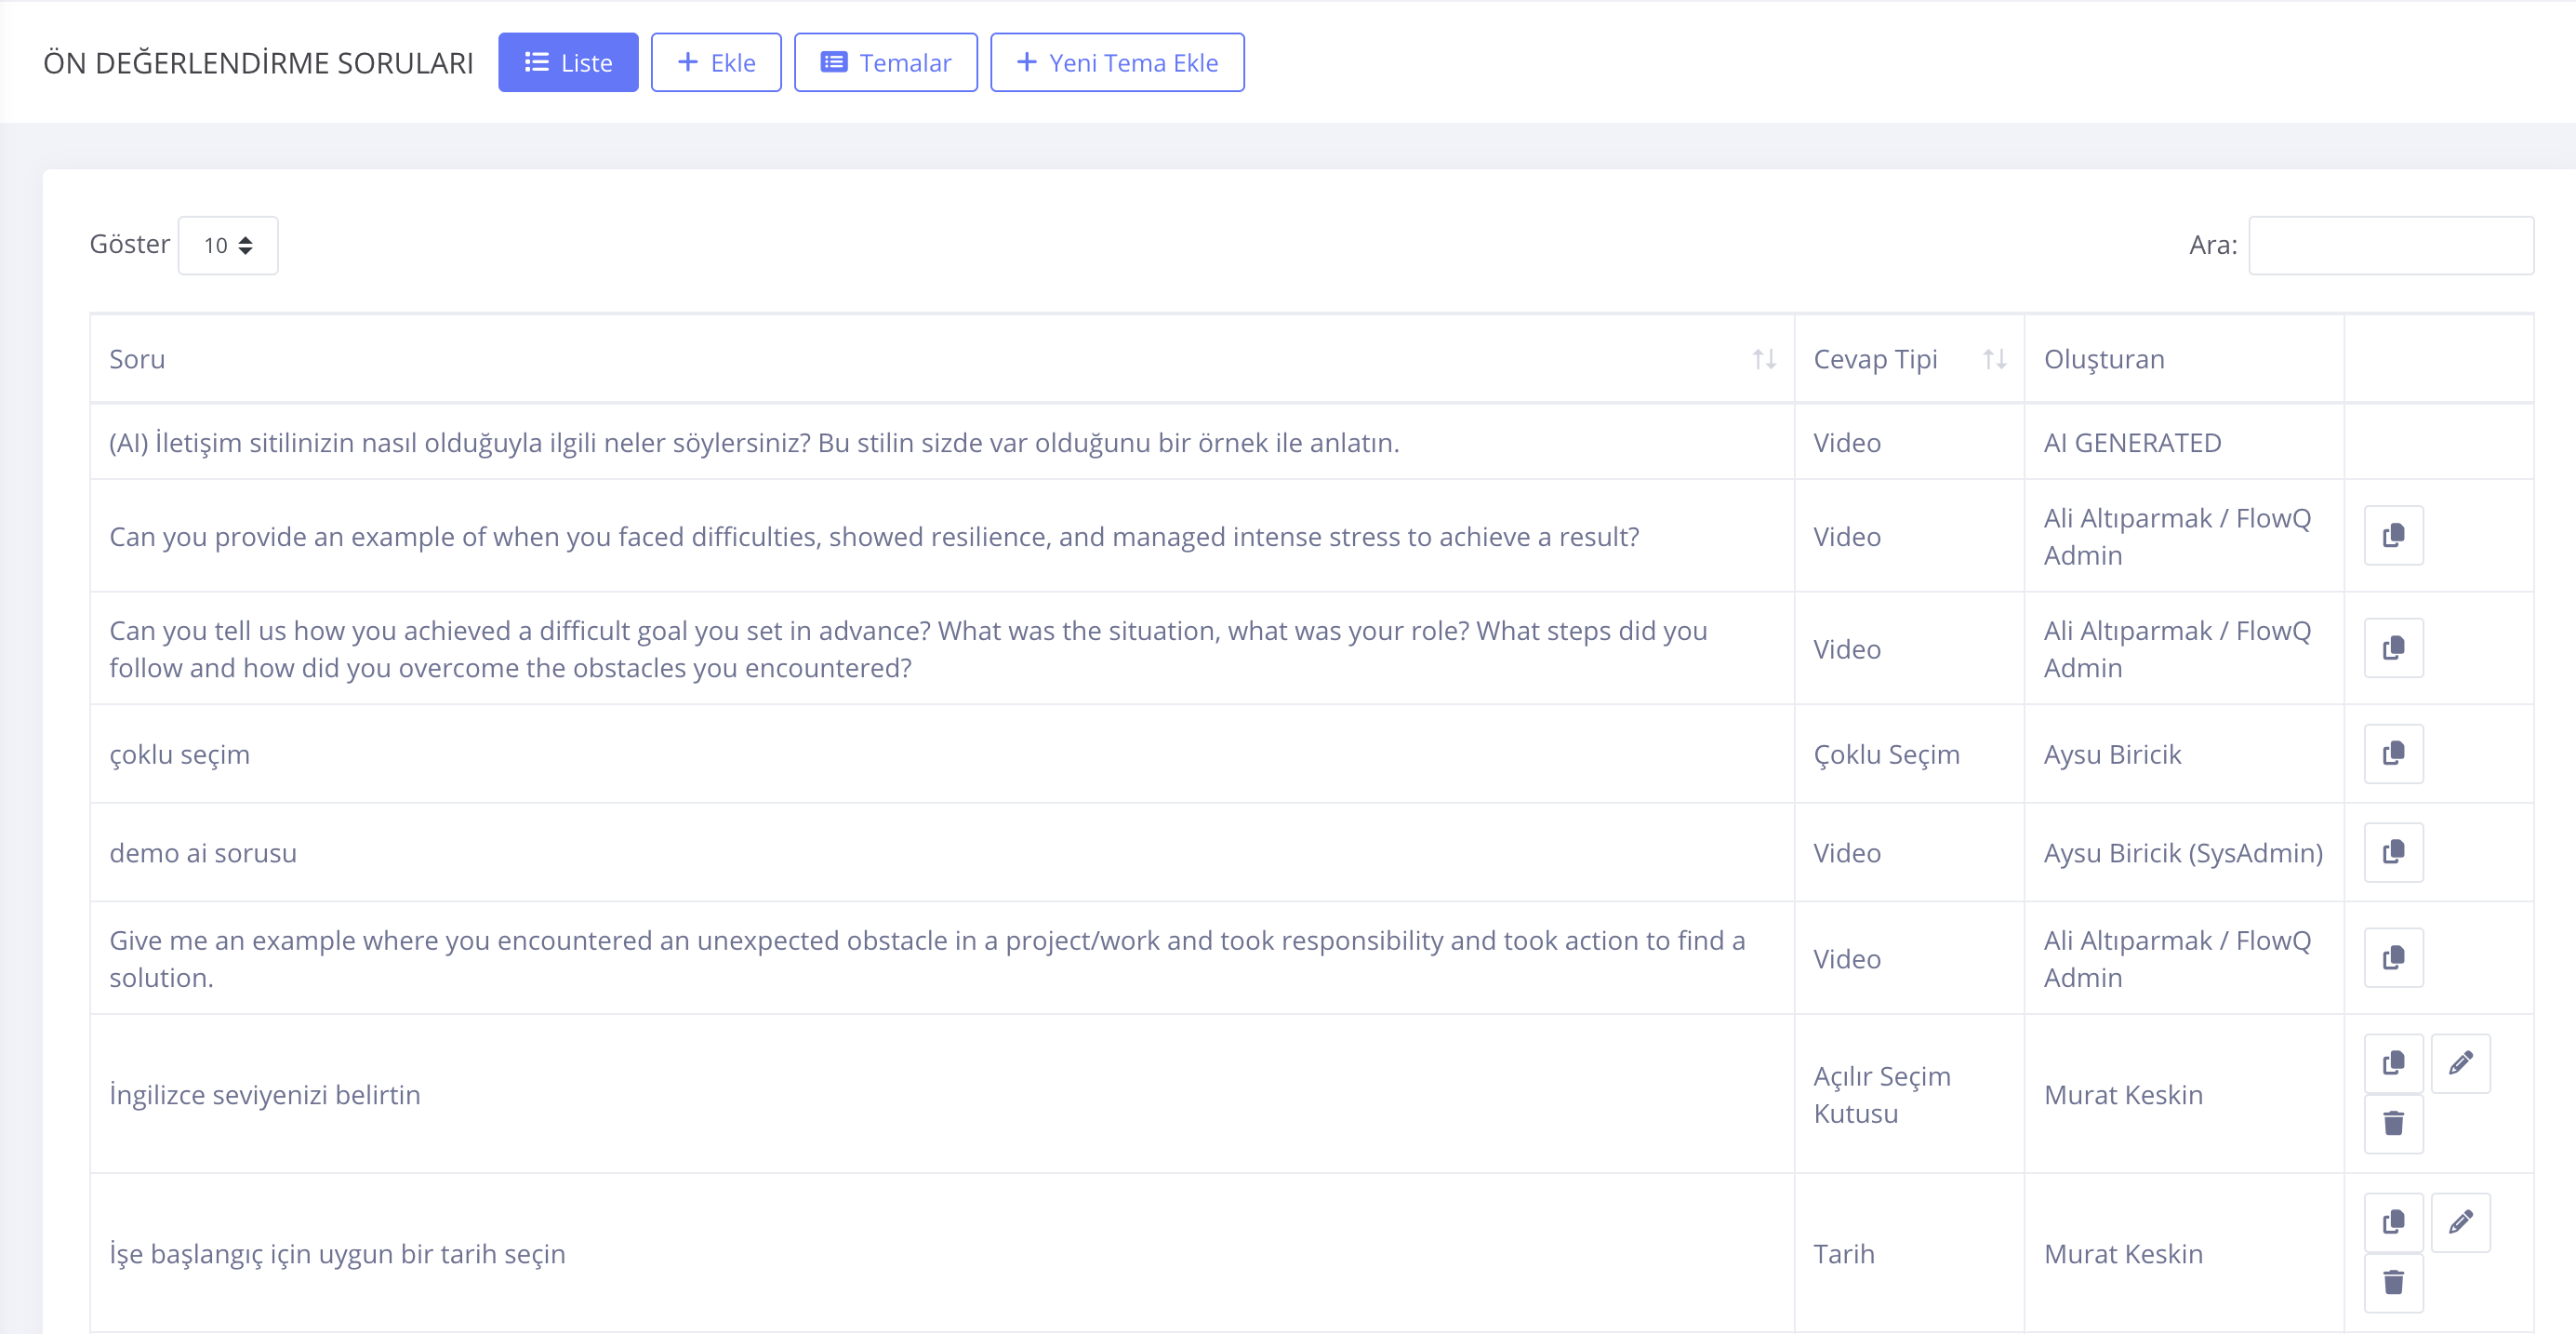Select the AI GENERATED question row text
This screenshot has height=1334, width=2576.
coord(753,442)
